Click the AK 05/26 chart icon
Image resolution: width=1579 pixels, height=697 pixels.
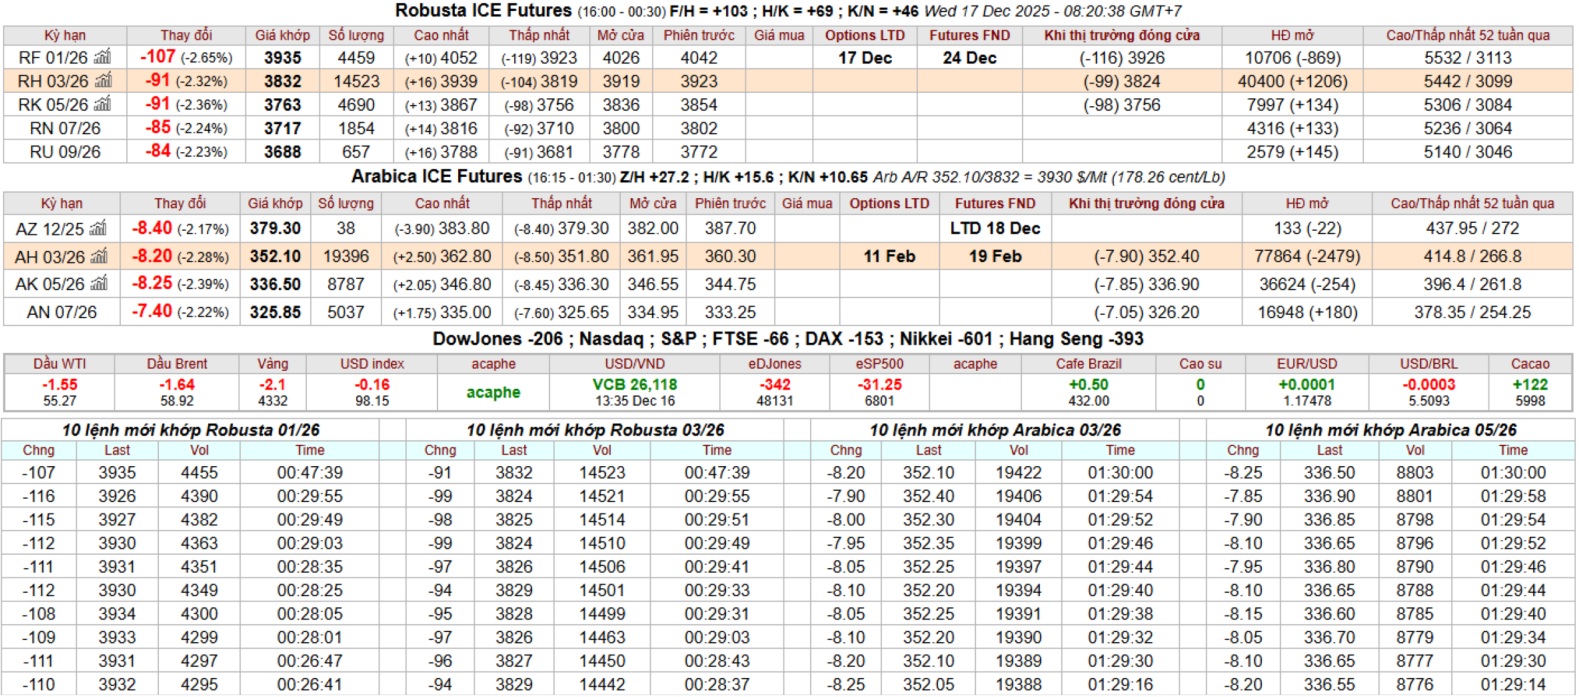pos(99,284)
